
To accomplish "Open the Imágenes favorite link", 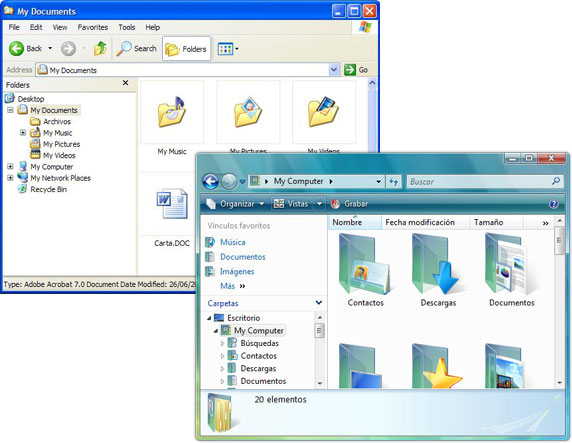I will [x=237, y=271].
